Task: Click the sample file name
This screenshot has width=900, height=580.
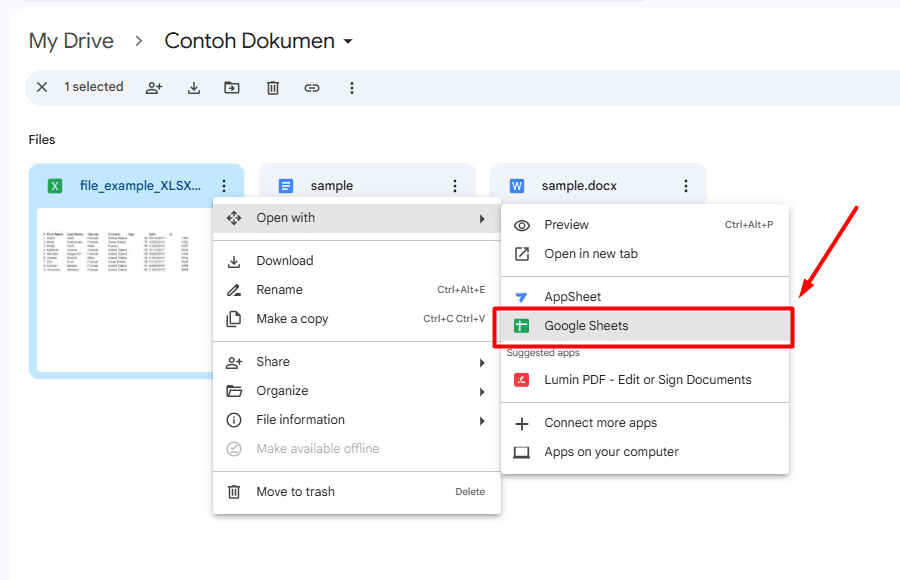Action: tap(332, 185)
